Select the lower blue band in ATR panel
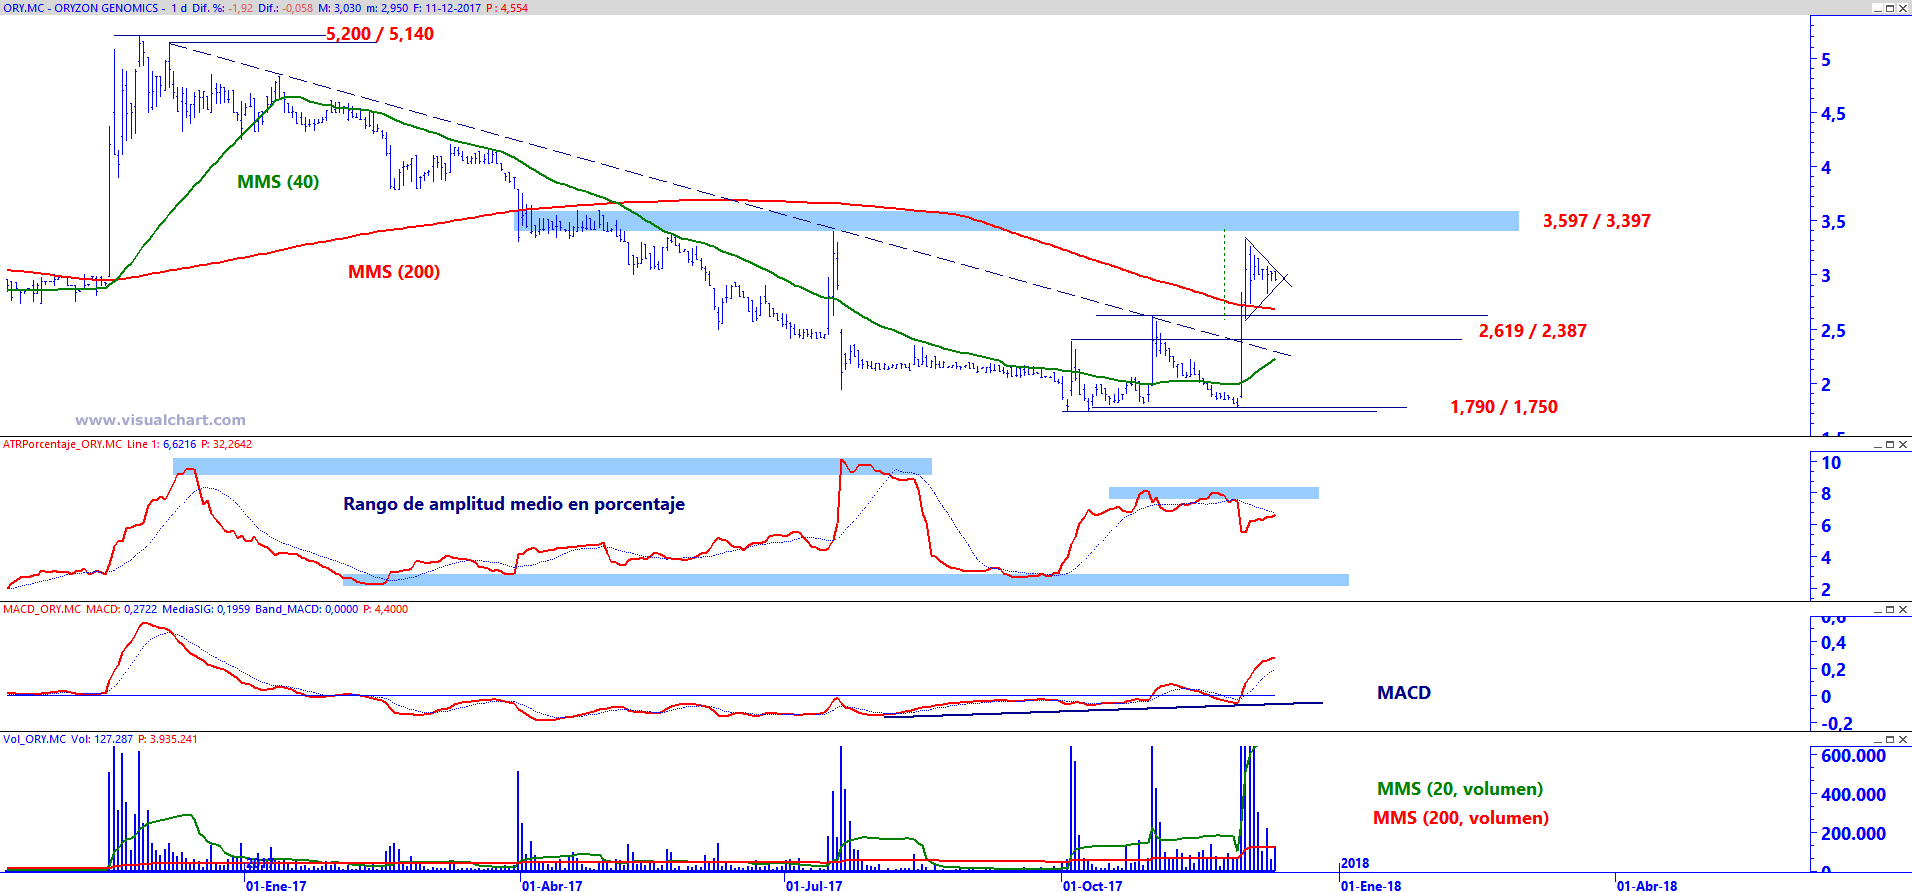Viewport: 1912px width, 892px height. click(x=846, y=580)
